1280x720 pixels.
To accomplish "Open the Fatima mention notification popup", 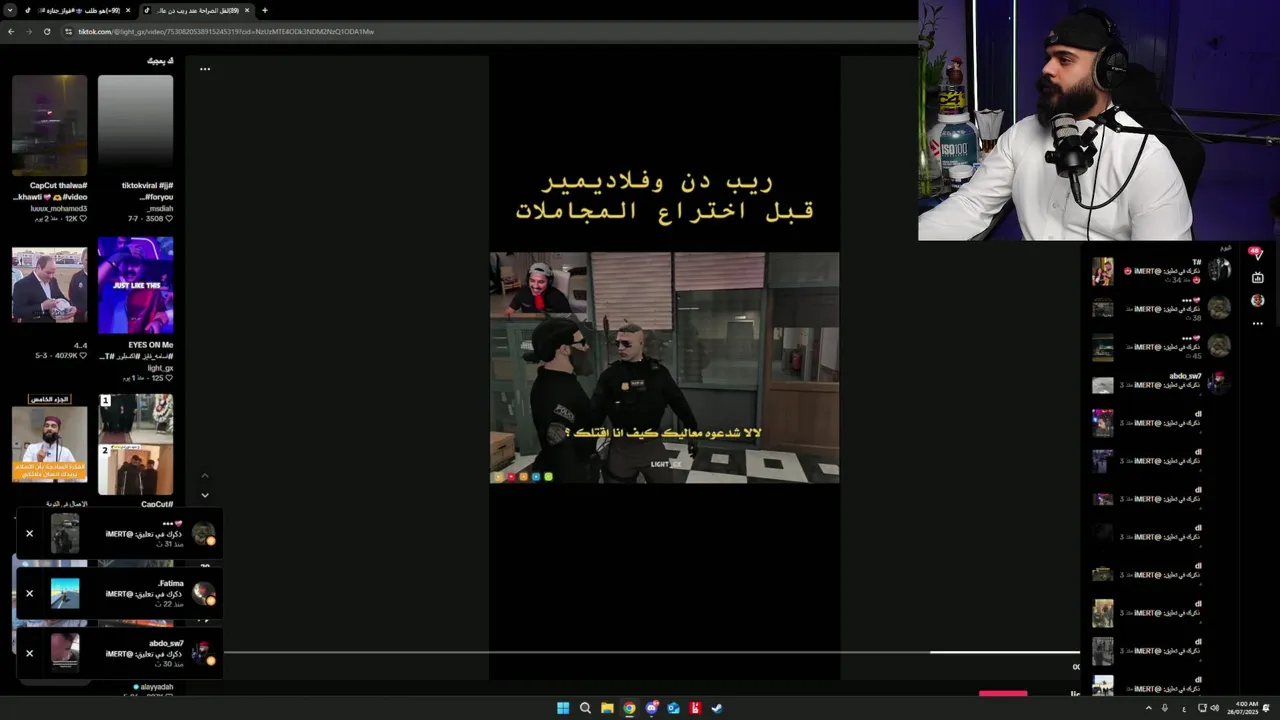I will click(119, 593).
